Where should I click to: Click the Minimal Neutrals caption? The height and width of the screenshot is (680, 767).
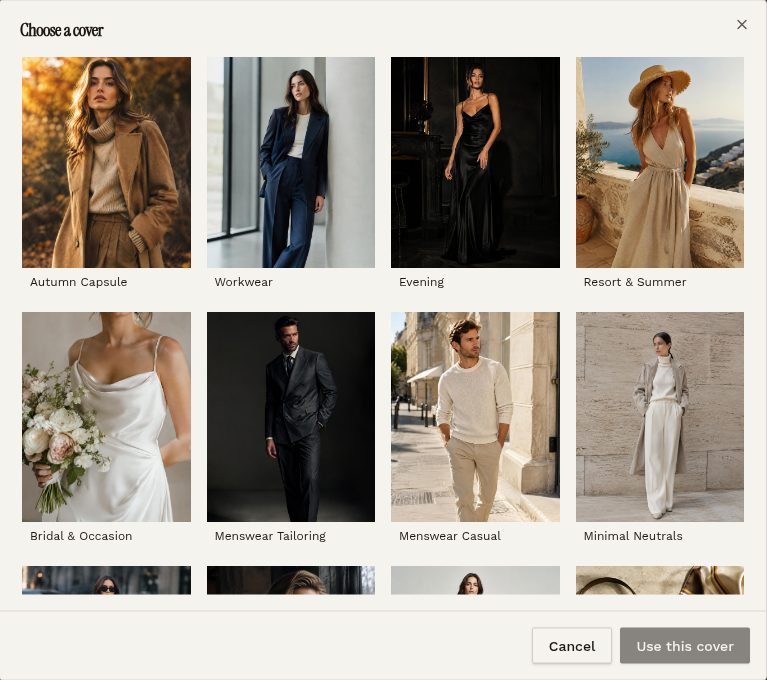pos(633,536)
